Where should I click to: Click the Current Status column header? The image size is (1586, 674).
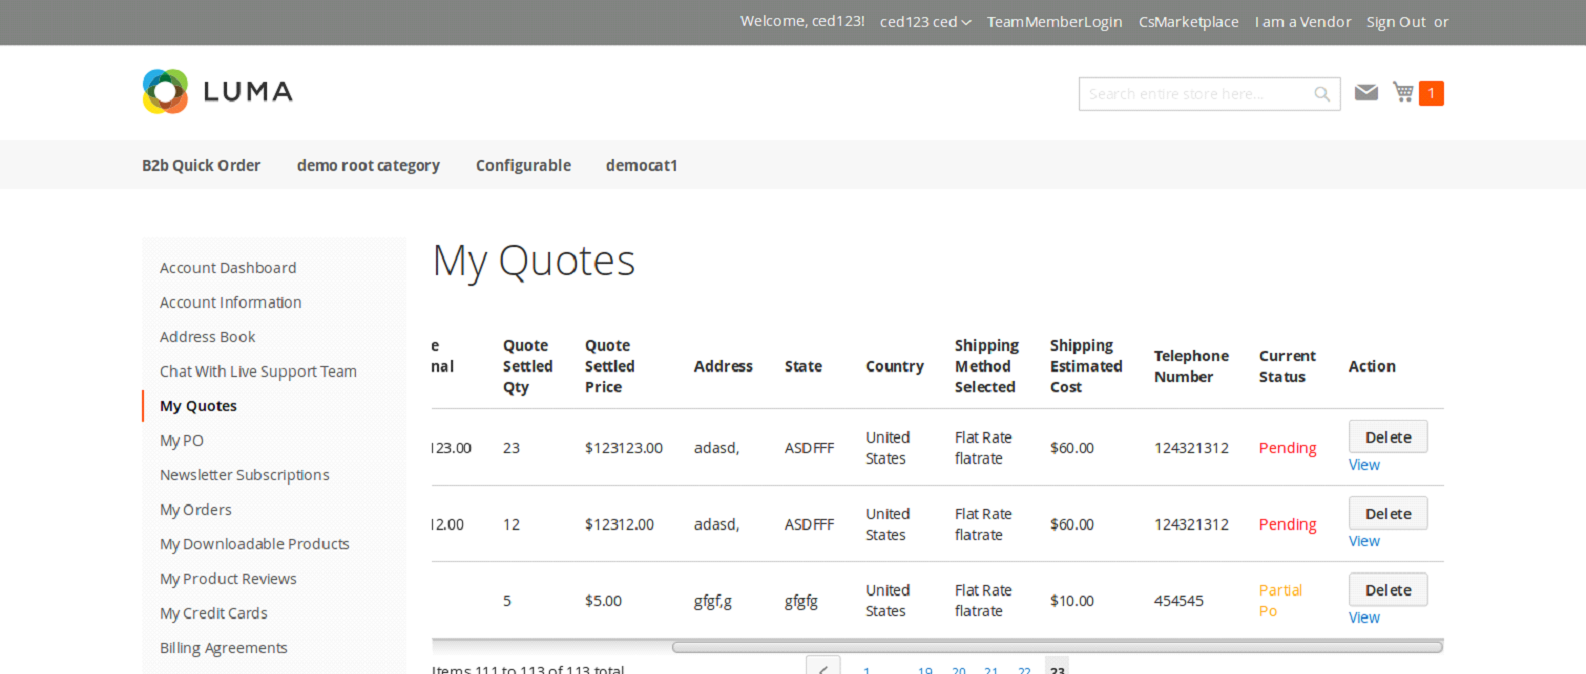pos(1287,366)
